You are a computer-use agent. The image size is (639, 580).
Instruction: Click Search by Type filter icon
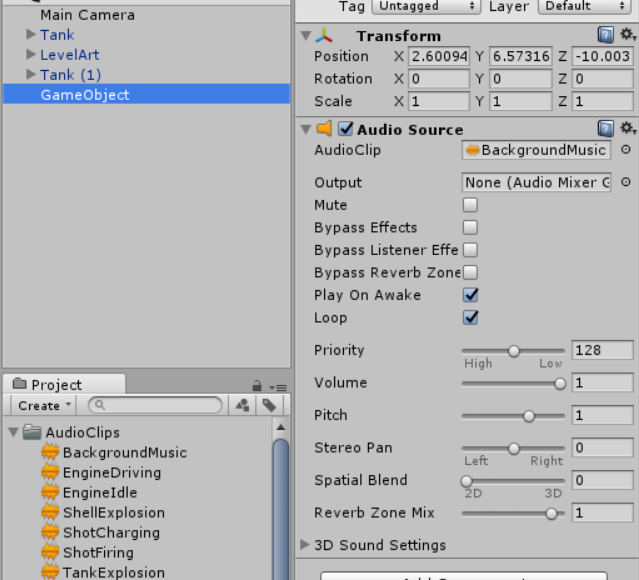point(242,406)
